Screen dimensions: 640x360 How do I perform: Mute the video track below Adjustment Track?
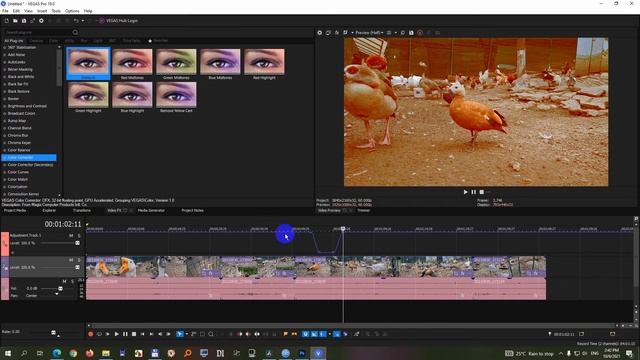point(71,260)
